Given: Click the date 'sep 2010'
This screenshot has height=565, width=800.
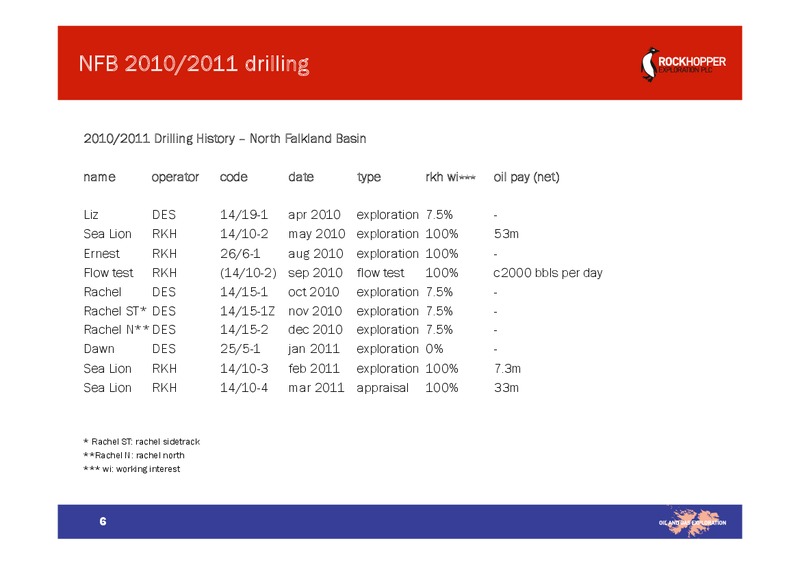Looking at the screenshot, I should coord(315,273).
